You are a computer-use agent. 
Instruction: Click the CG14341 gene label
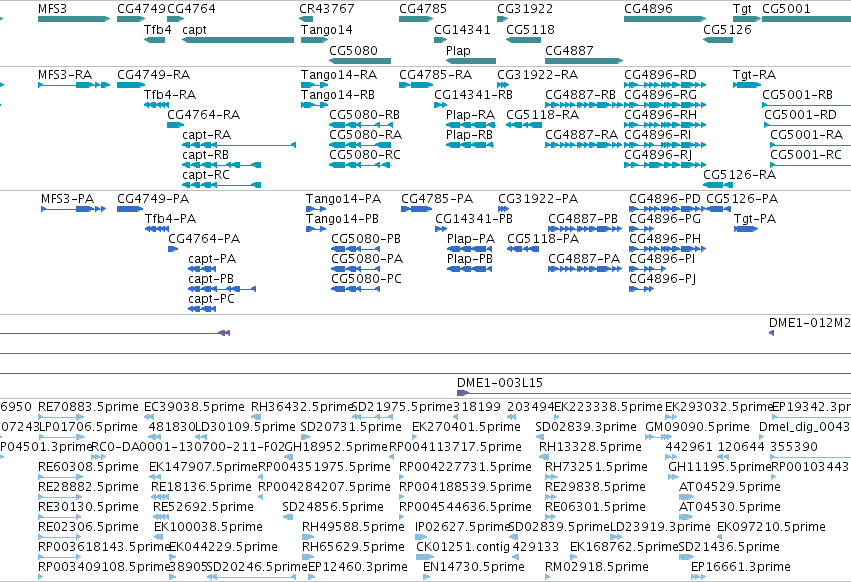462,29
